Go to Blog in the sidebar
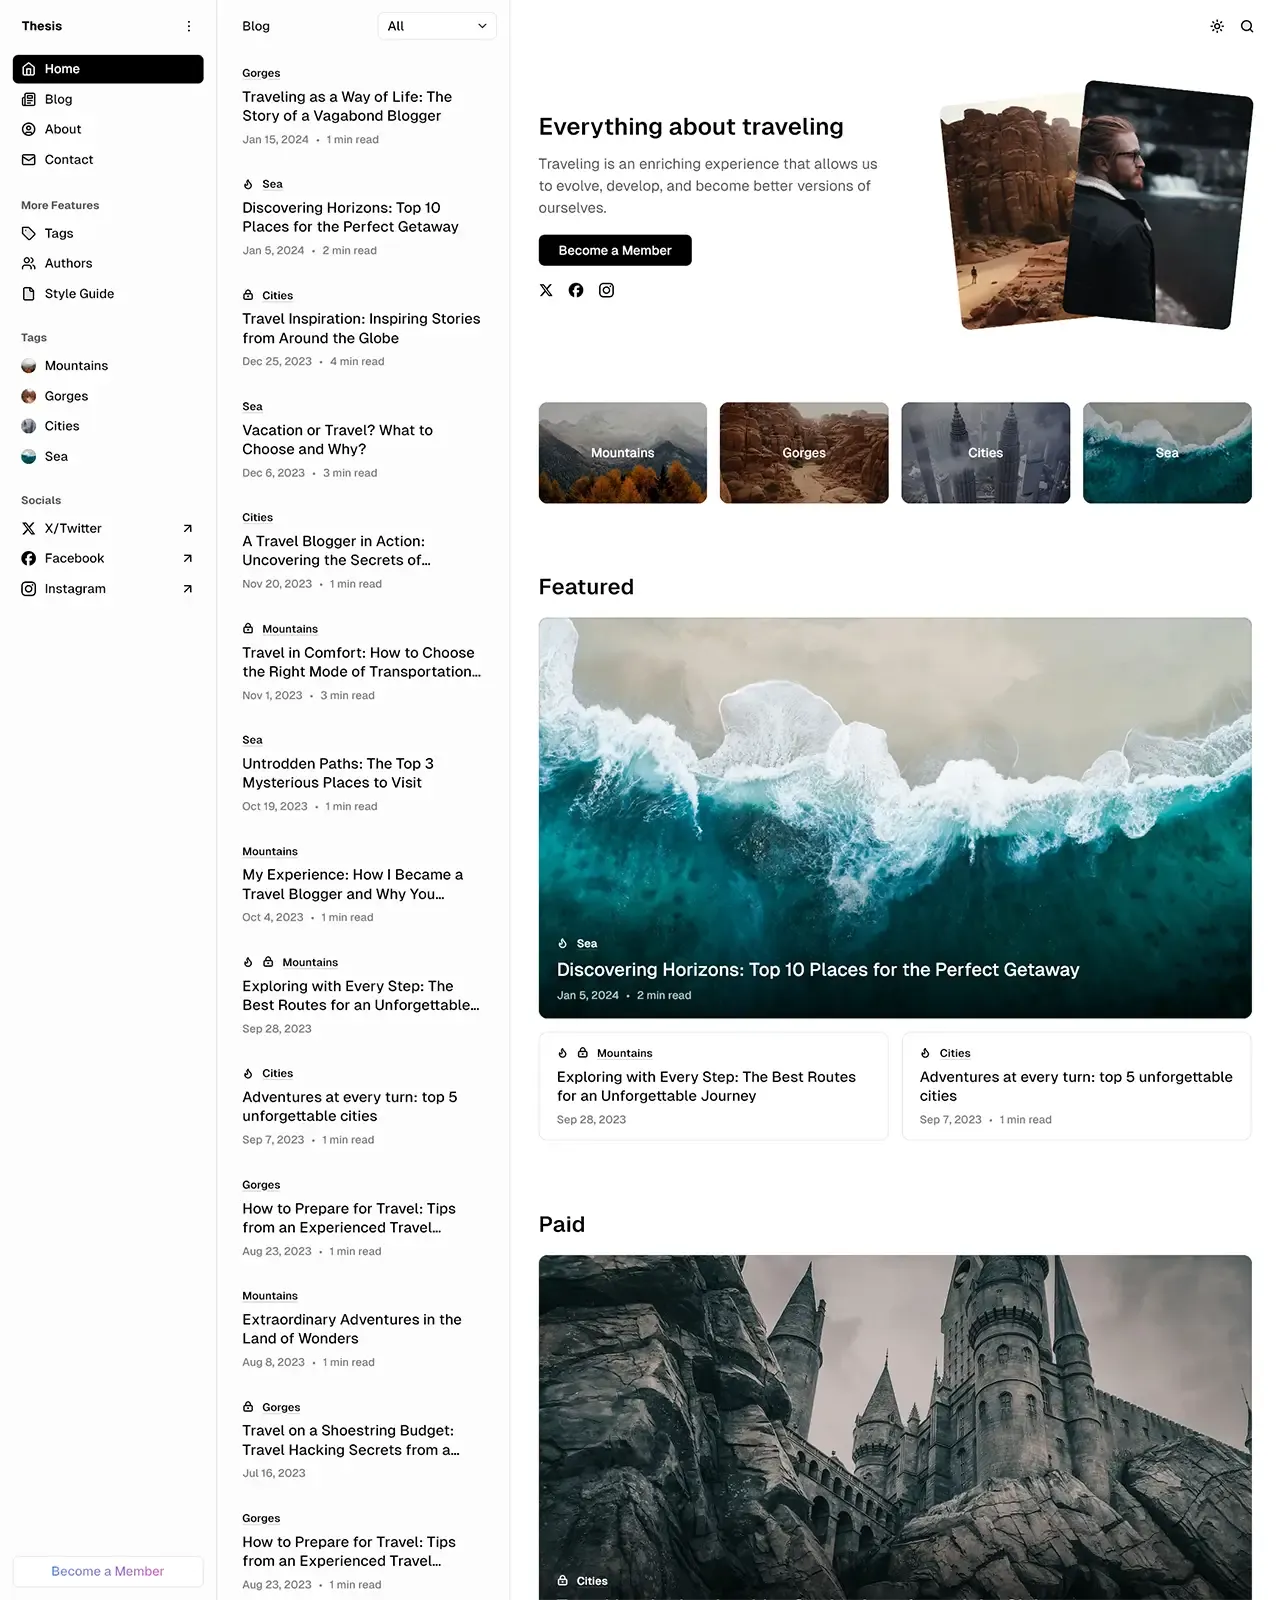 click(58, 100)
